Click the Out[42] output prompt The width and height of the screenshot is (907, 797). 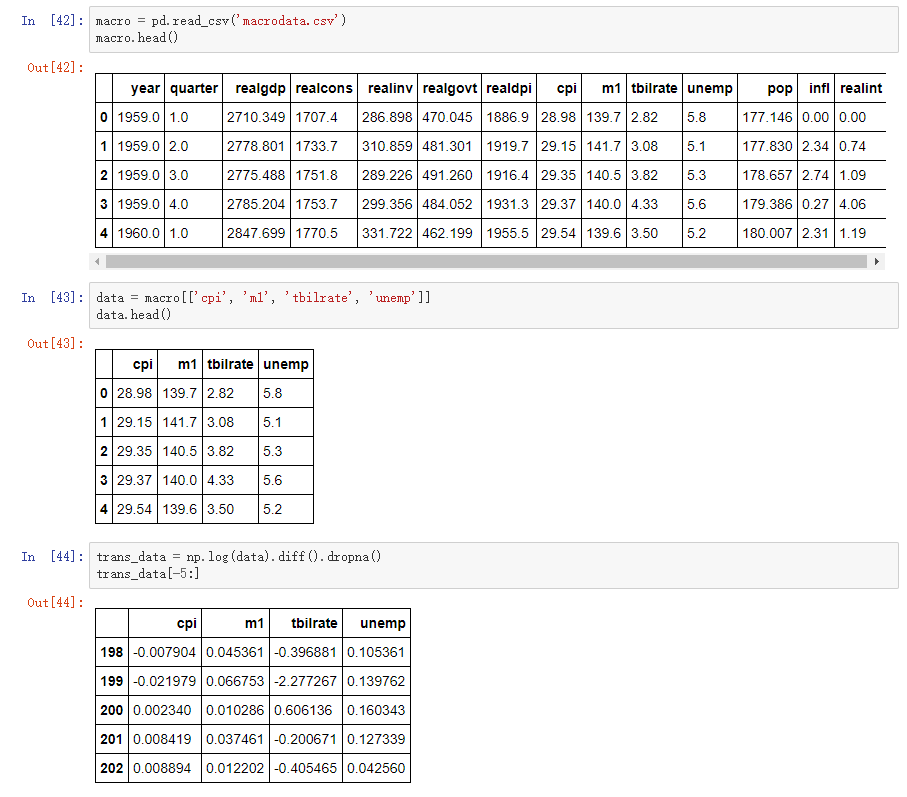pyautogui.click(x=56, y=68)
